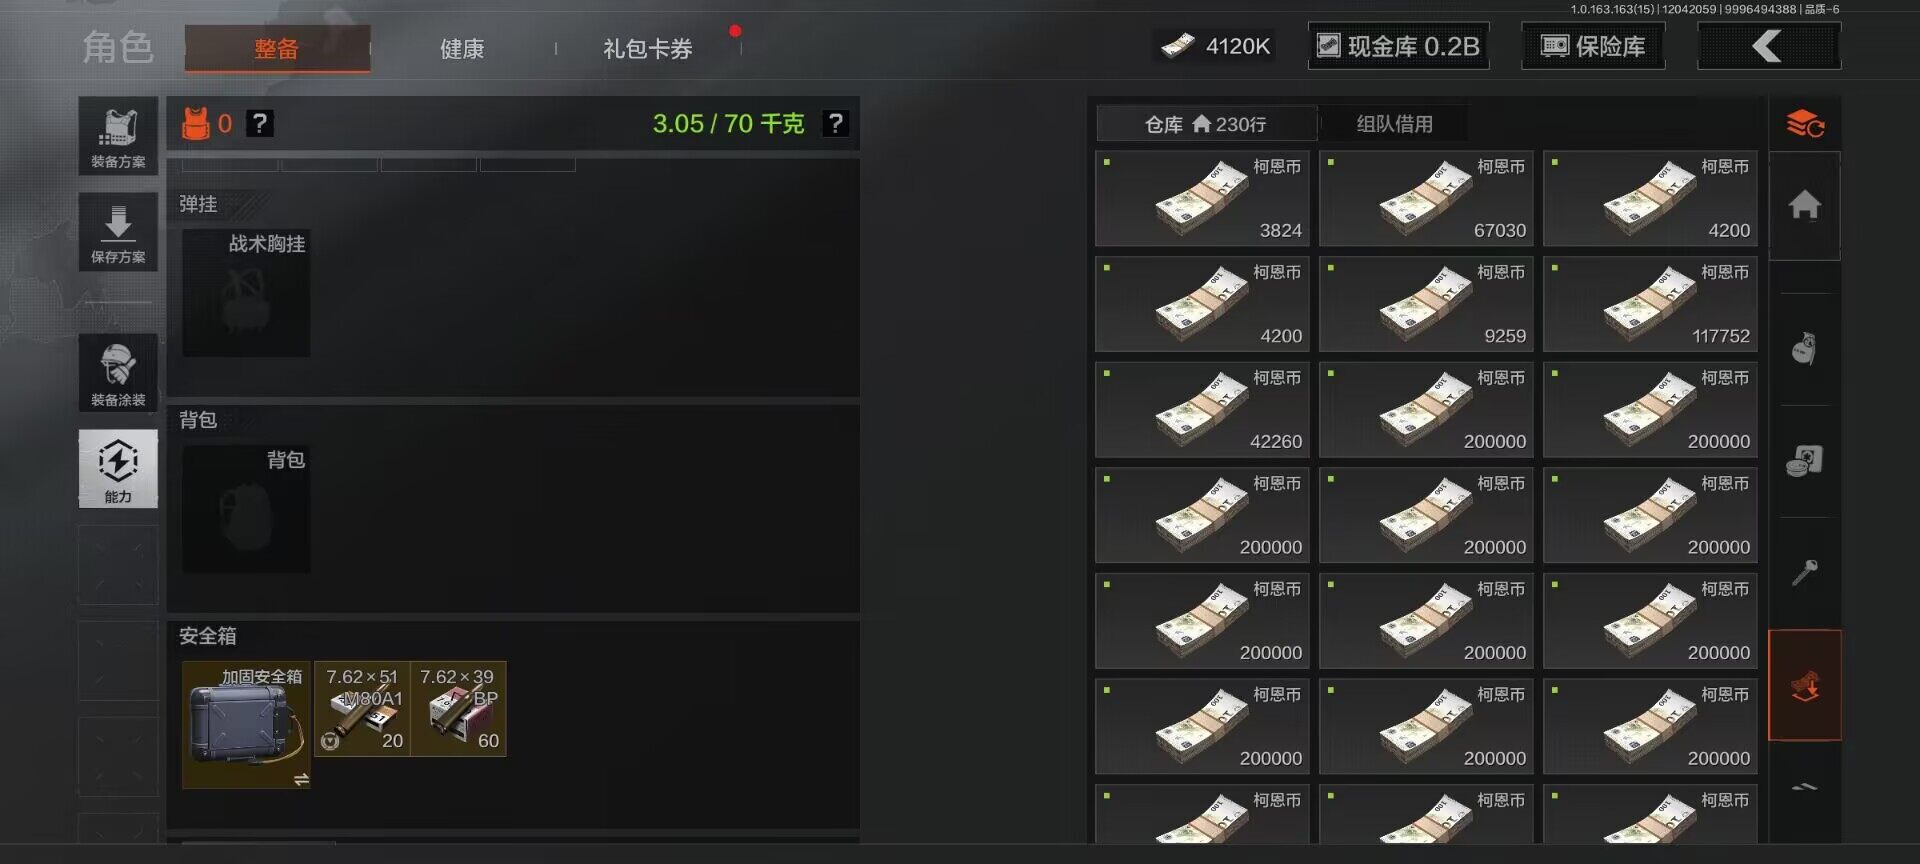Viewport: 1920px width, 864px height.
Task: Open the 装备涂装 skin icon
Action: 118,372
